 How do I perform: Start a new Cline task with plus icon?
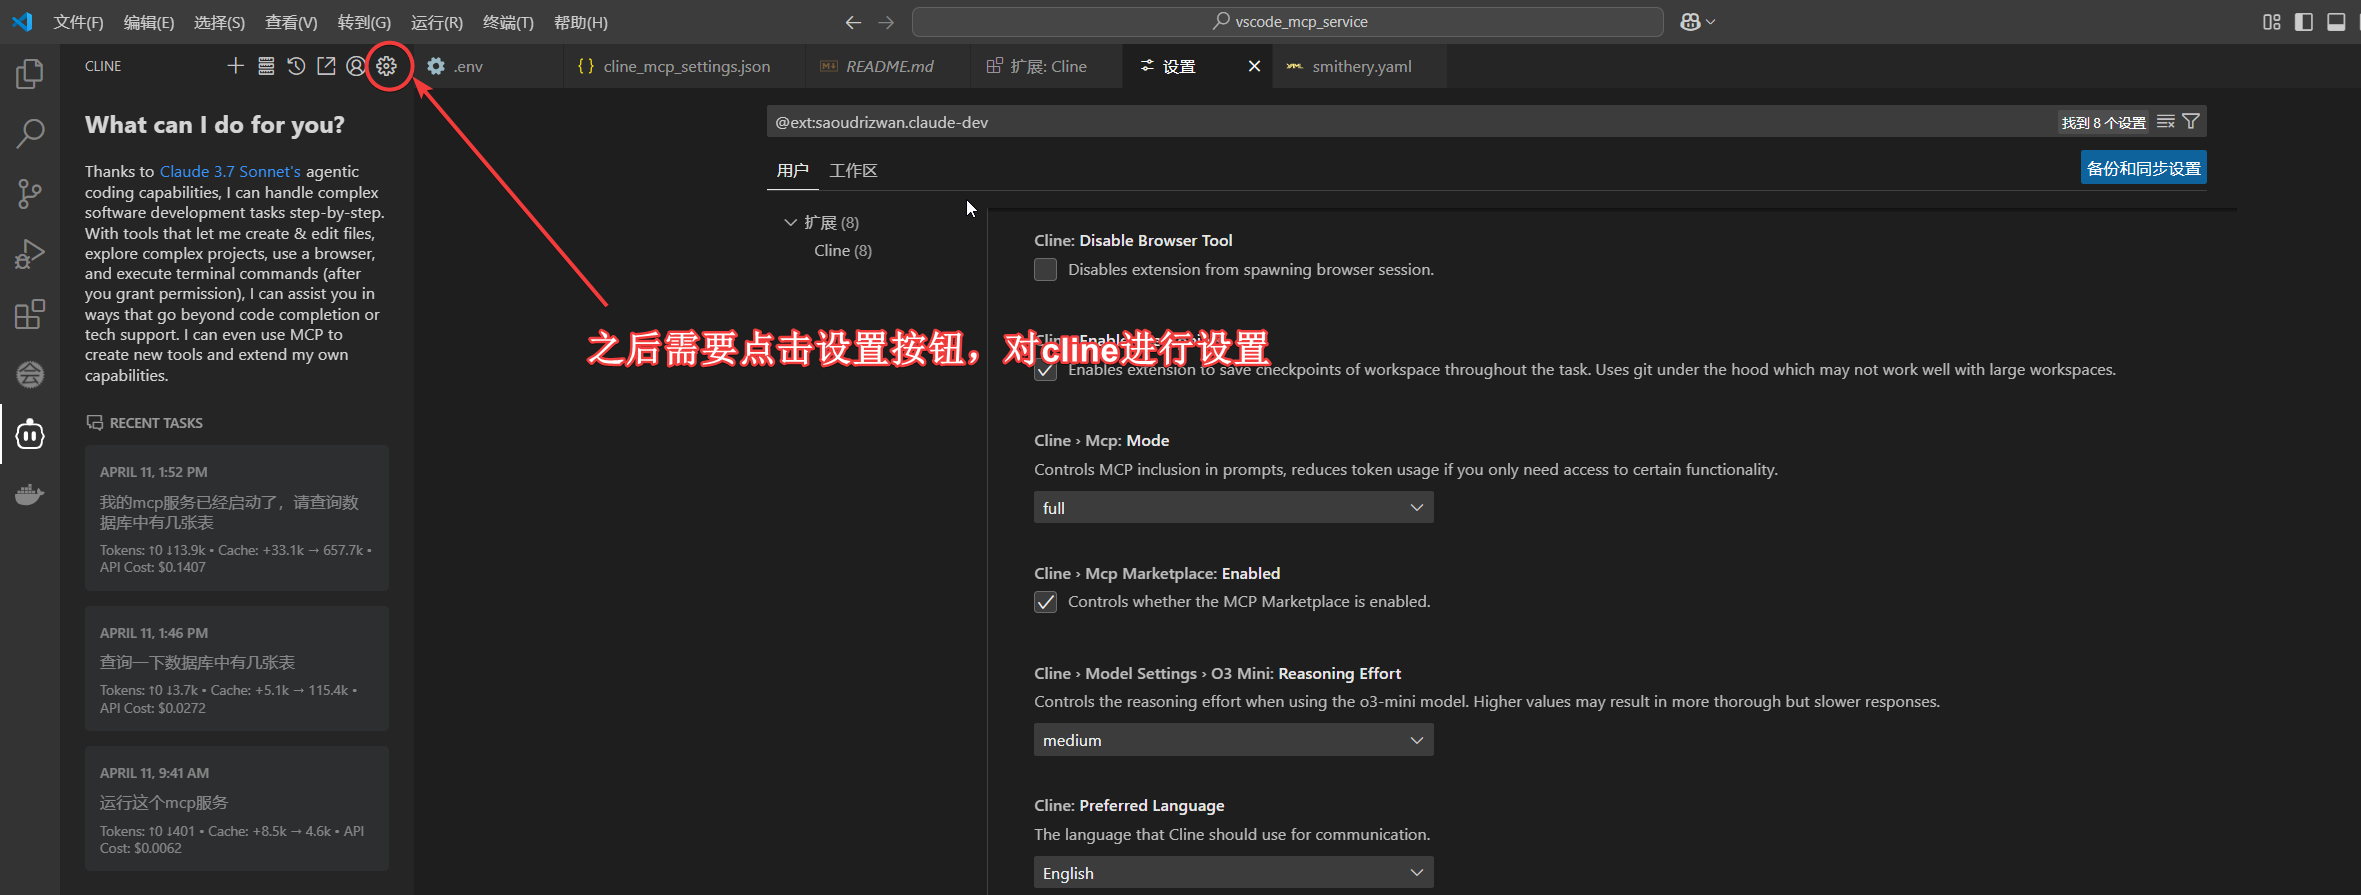(235, 66)
